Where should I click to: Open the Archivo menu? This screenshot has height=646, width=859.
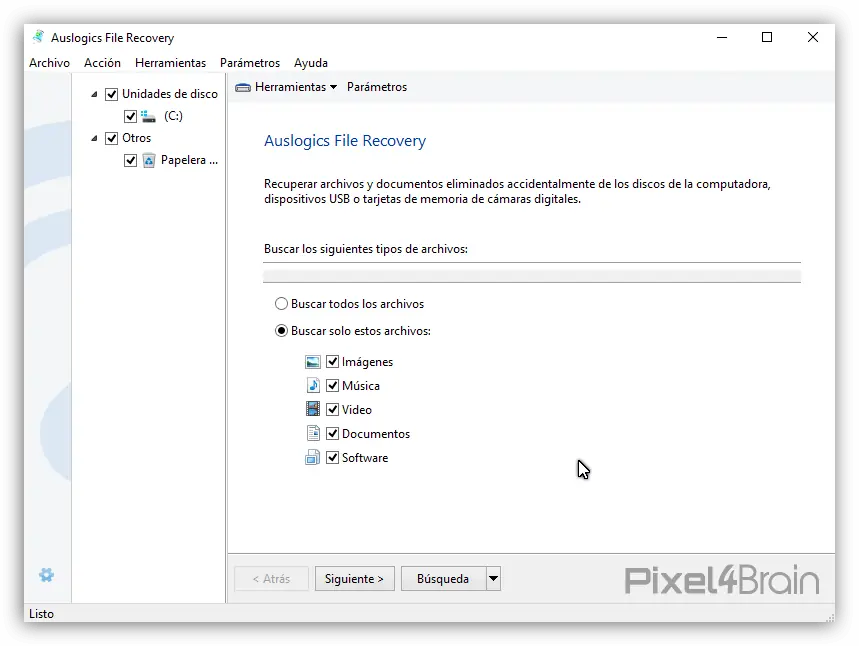[x=49, y=63]
